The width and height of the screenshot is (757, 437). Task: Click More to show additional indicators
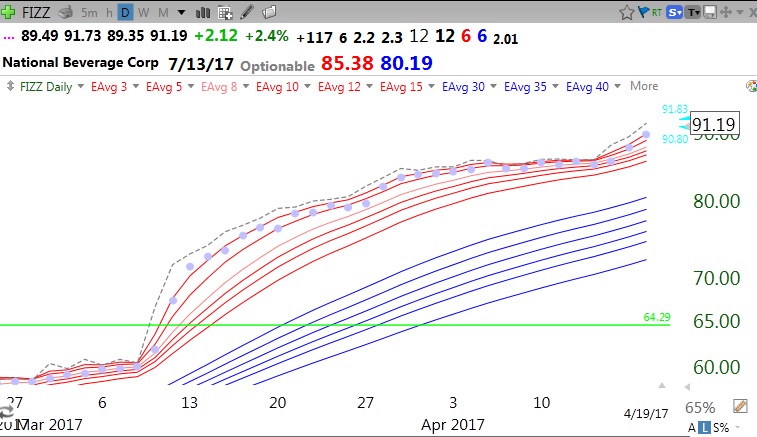[644, 86]
